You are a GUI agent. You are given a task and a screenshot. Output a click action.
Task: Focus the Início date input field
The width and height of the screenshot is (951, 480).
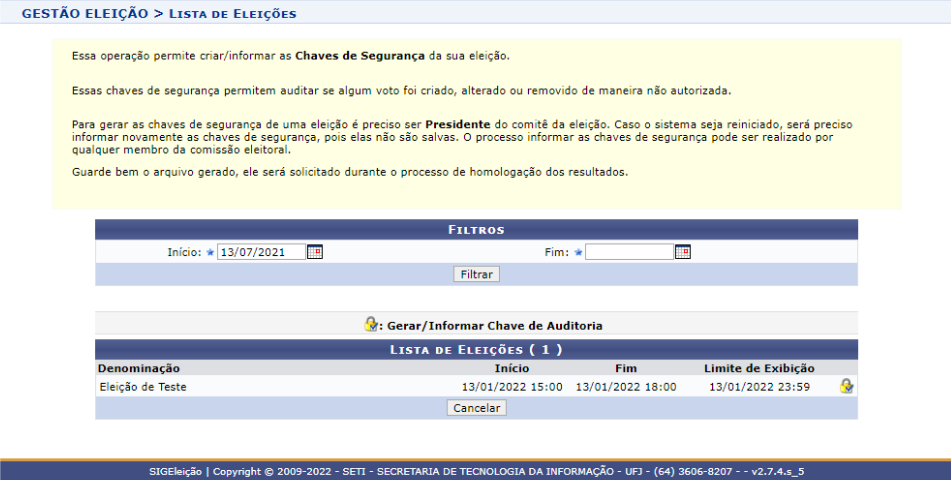coord(261,252)
